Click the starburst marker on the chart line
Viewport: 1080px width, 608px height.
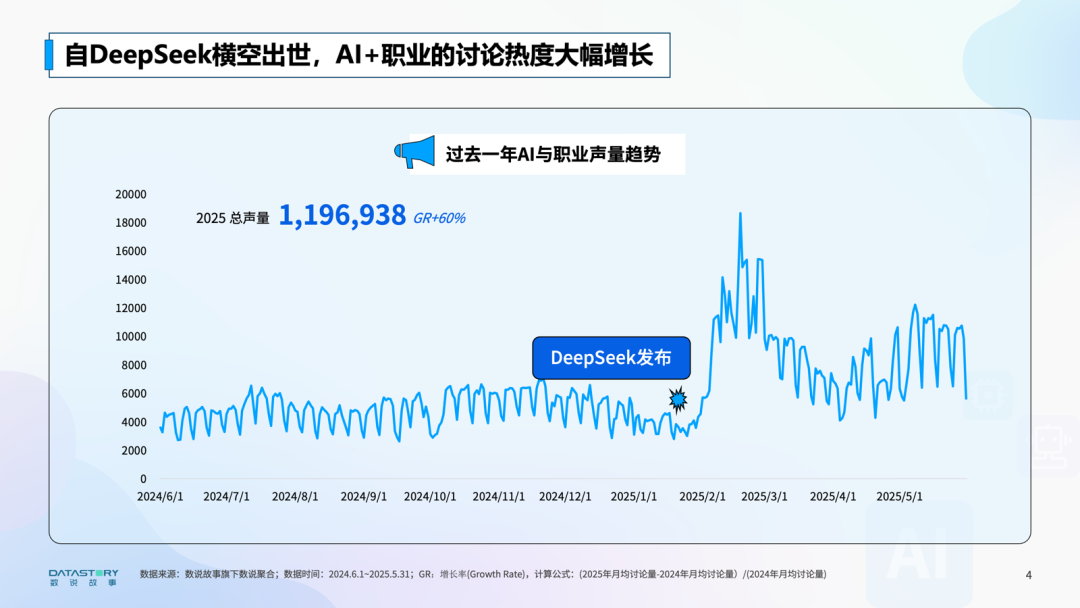679,400
